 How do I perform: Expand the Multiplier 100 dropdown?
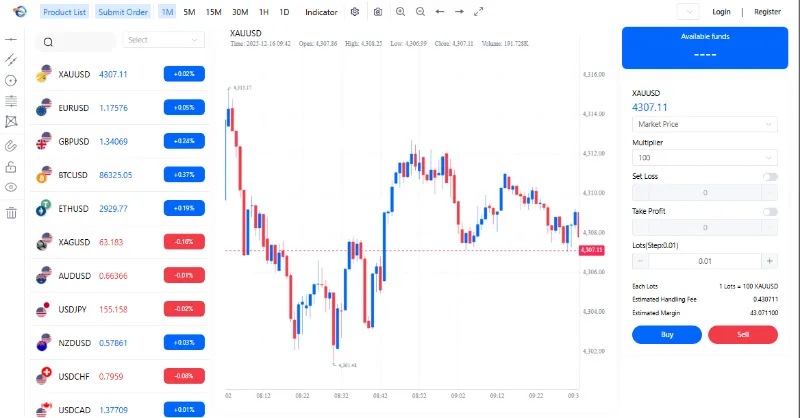705,158
